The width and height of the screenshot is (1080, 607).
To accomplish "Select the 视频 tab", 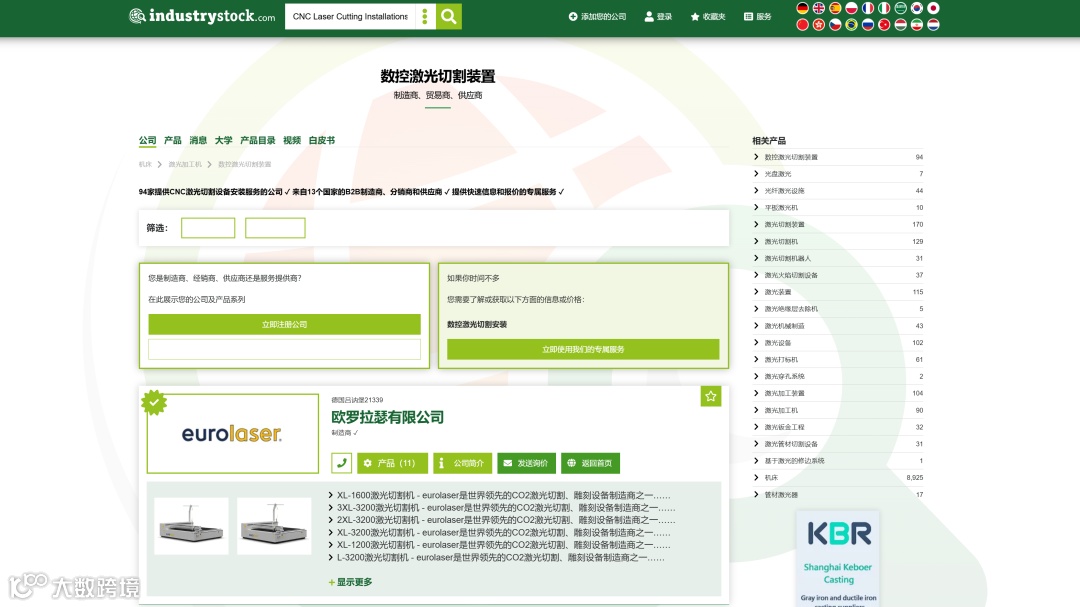I will pos(292,140).
